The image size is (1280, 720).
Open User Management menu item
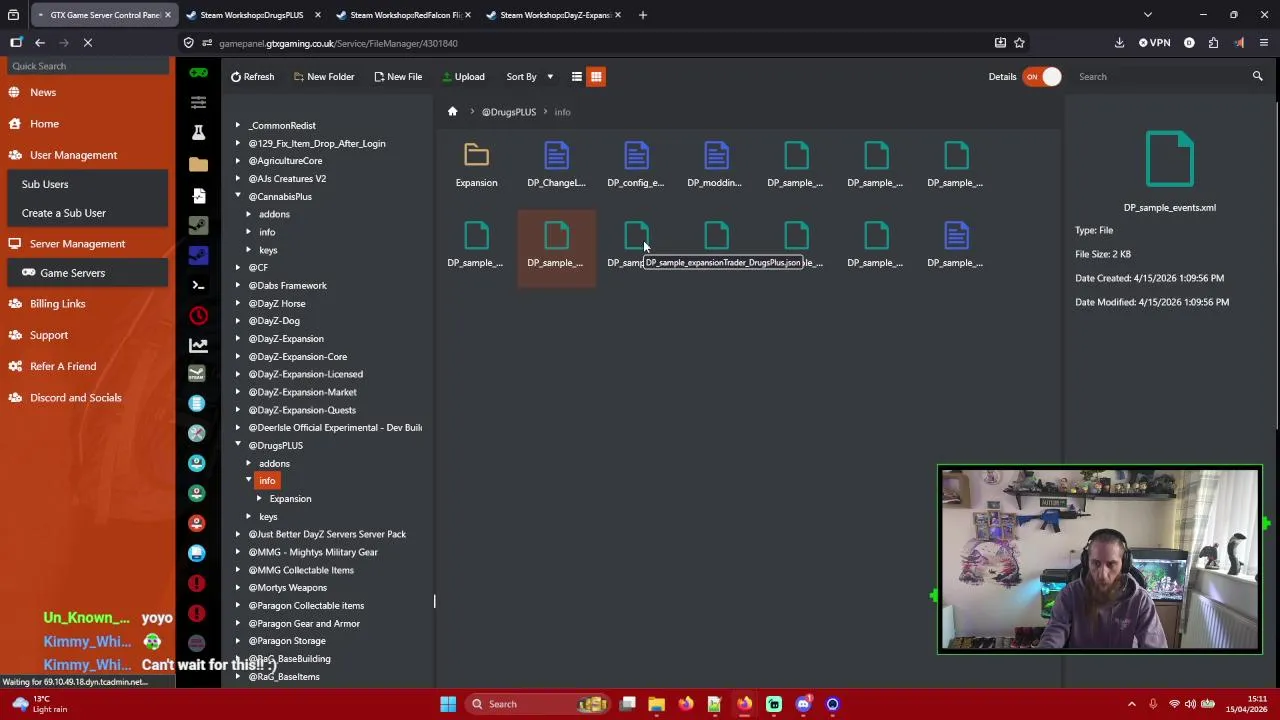coord(73,155)
